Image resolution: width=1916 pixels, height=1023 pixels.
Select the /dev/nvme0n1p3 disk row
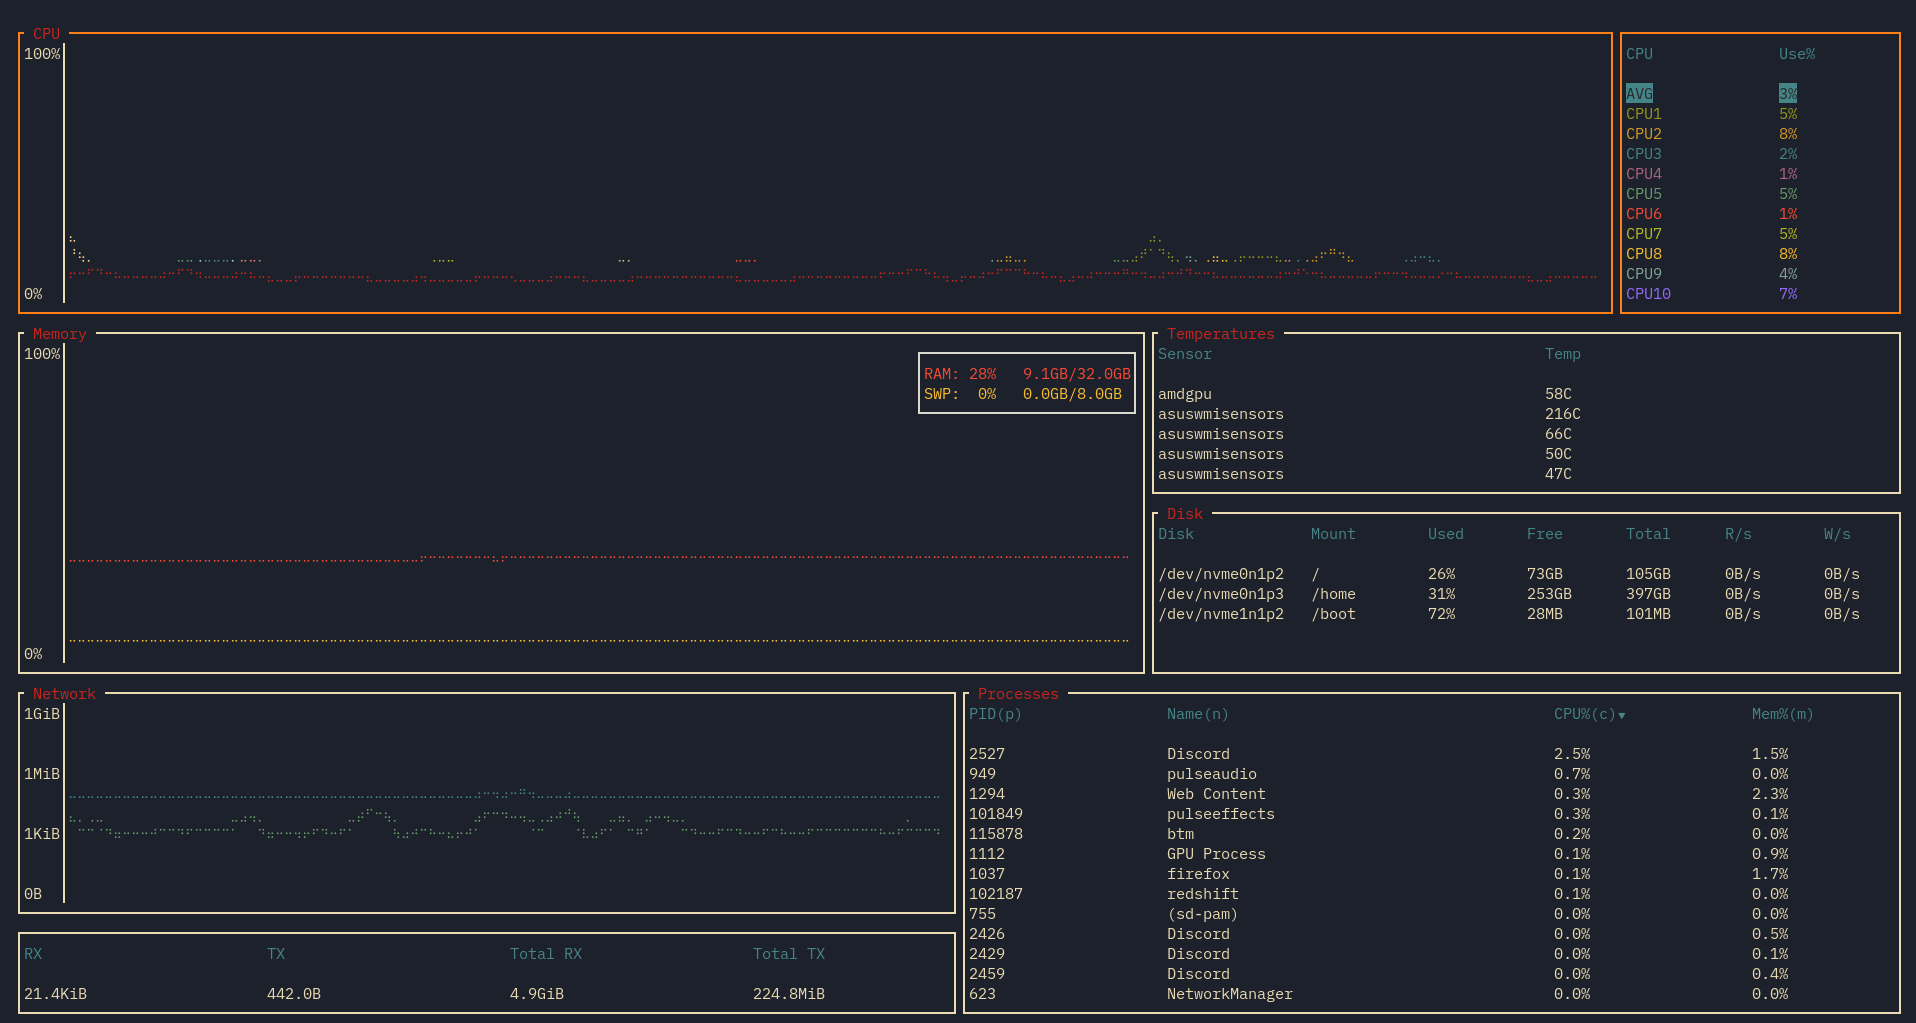(1525, 594)
